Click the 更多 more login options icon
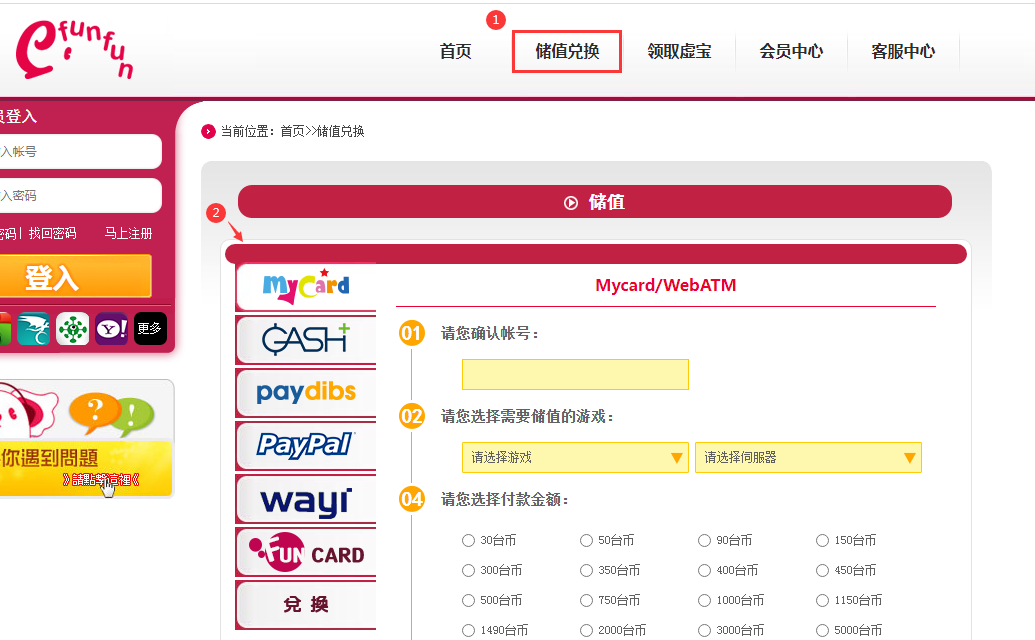 click(x=150, y=329)
